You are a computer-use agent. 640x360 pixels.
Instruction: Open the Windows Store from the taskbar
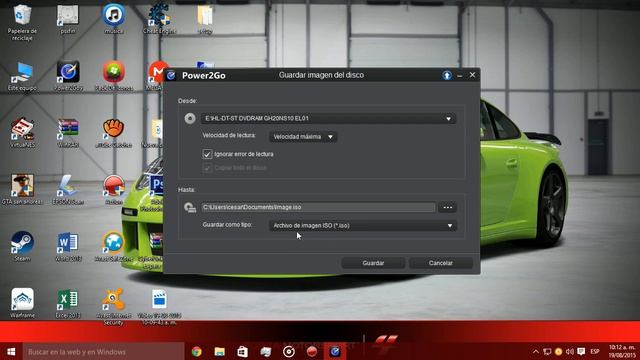[x=242, y=351]
